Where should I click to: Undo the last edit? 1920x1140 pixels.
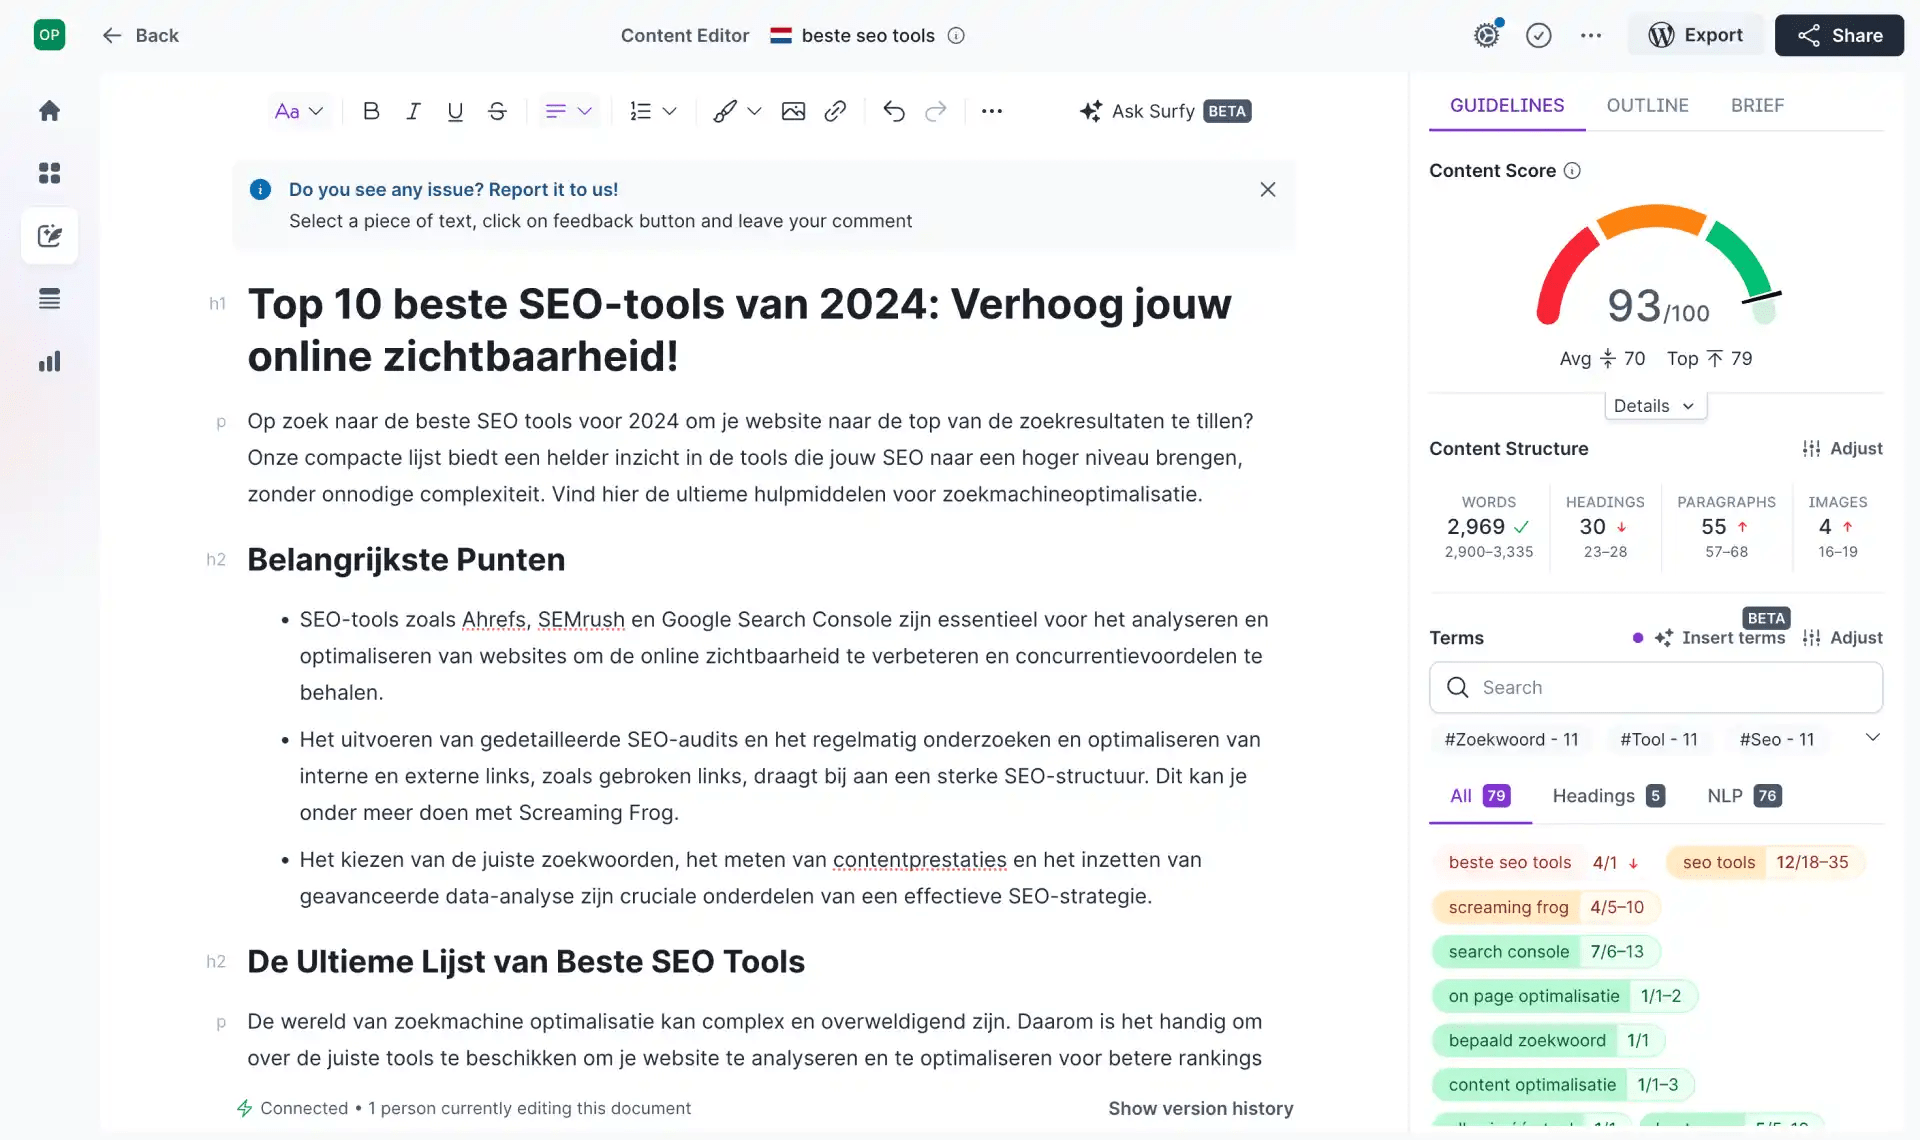893,111
